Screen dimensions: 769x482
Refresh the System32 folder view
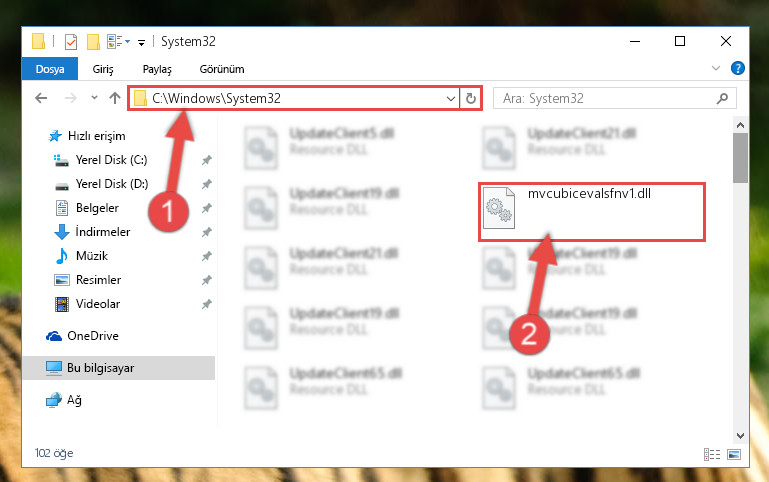(x=470, y=99)
